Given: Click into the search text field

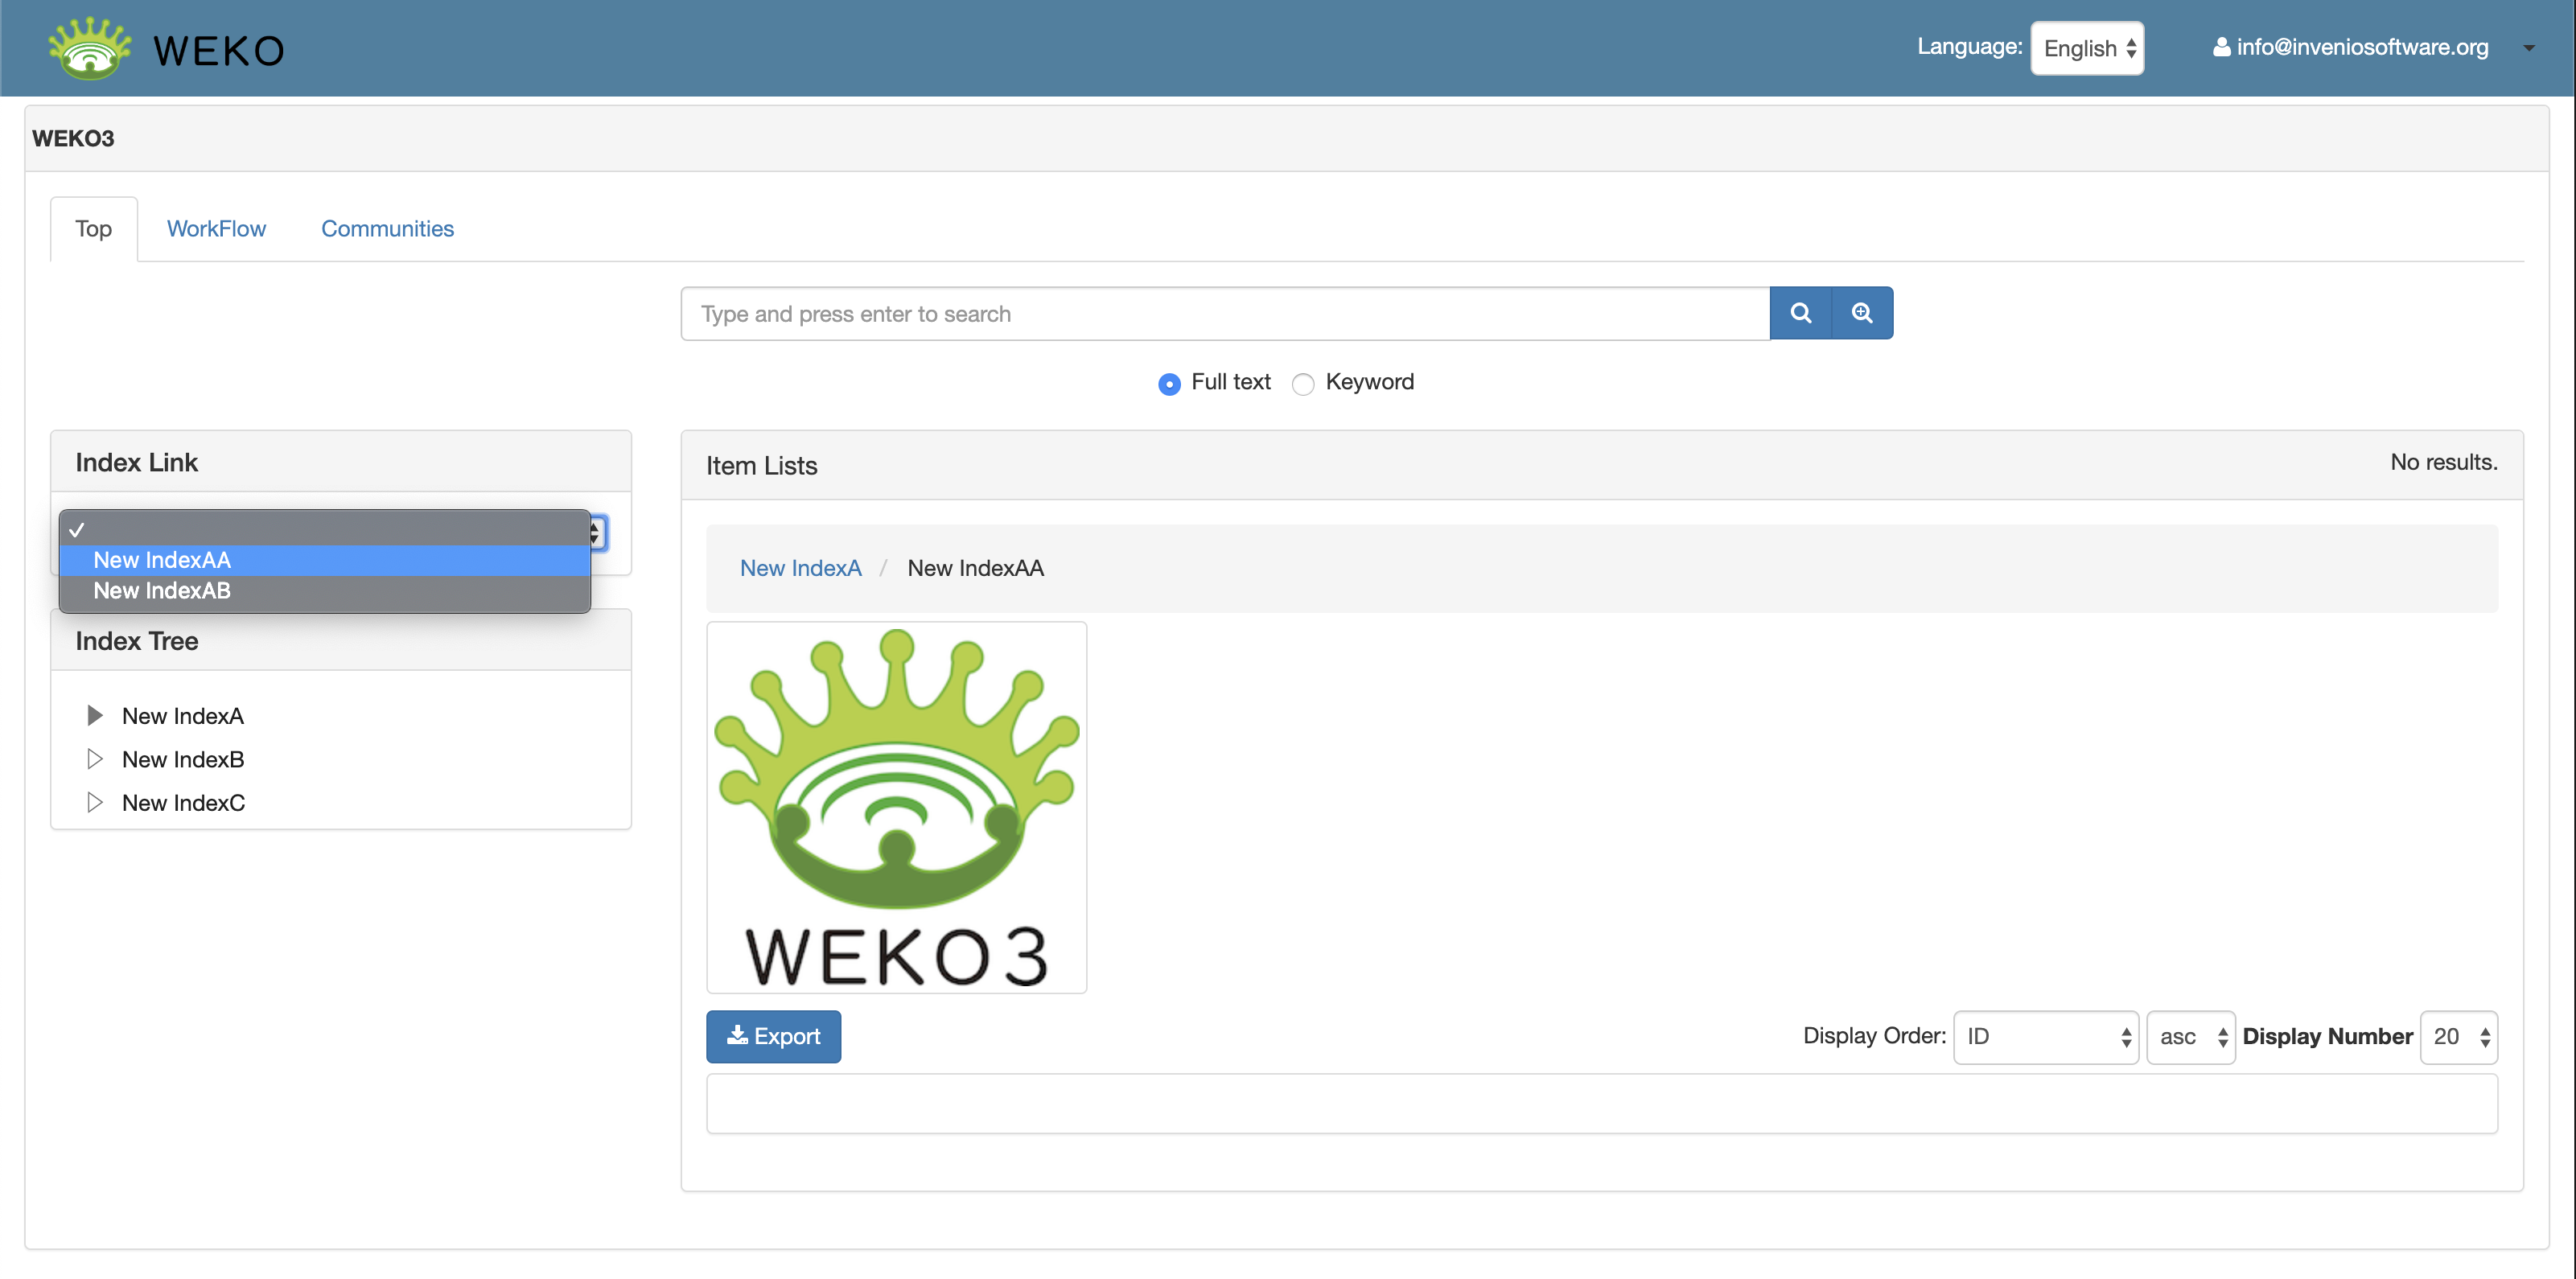Looking at the screenshot, I should tap(1224, 314).
